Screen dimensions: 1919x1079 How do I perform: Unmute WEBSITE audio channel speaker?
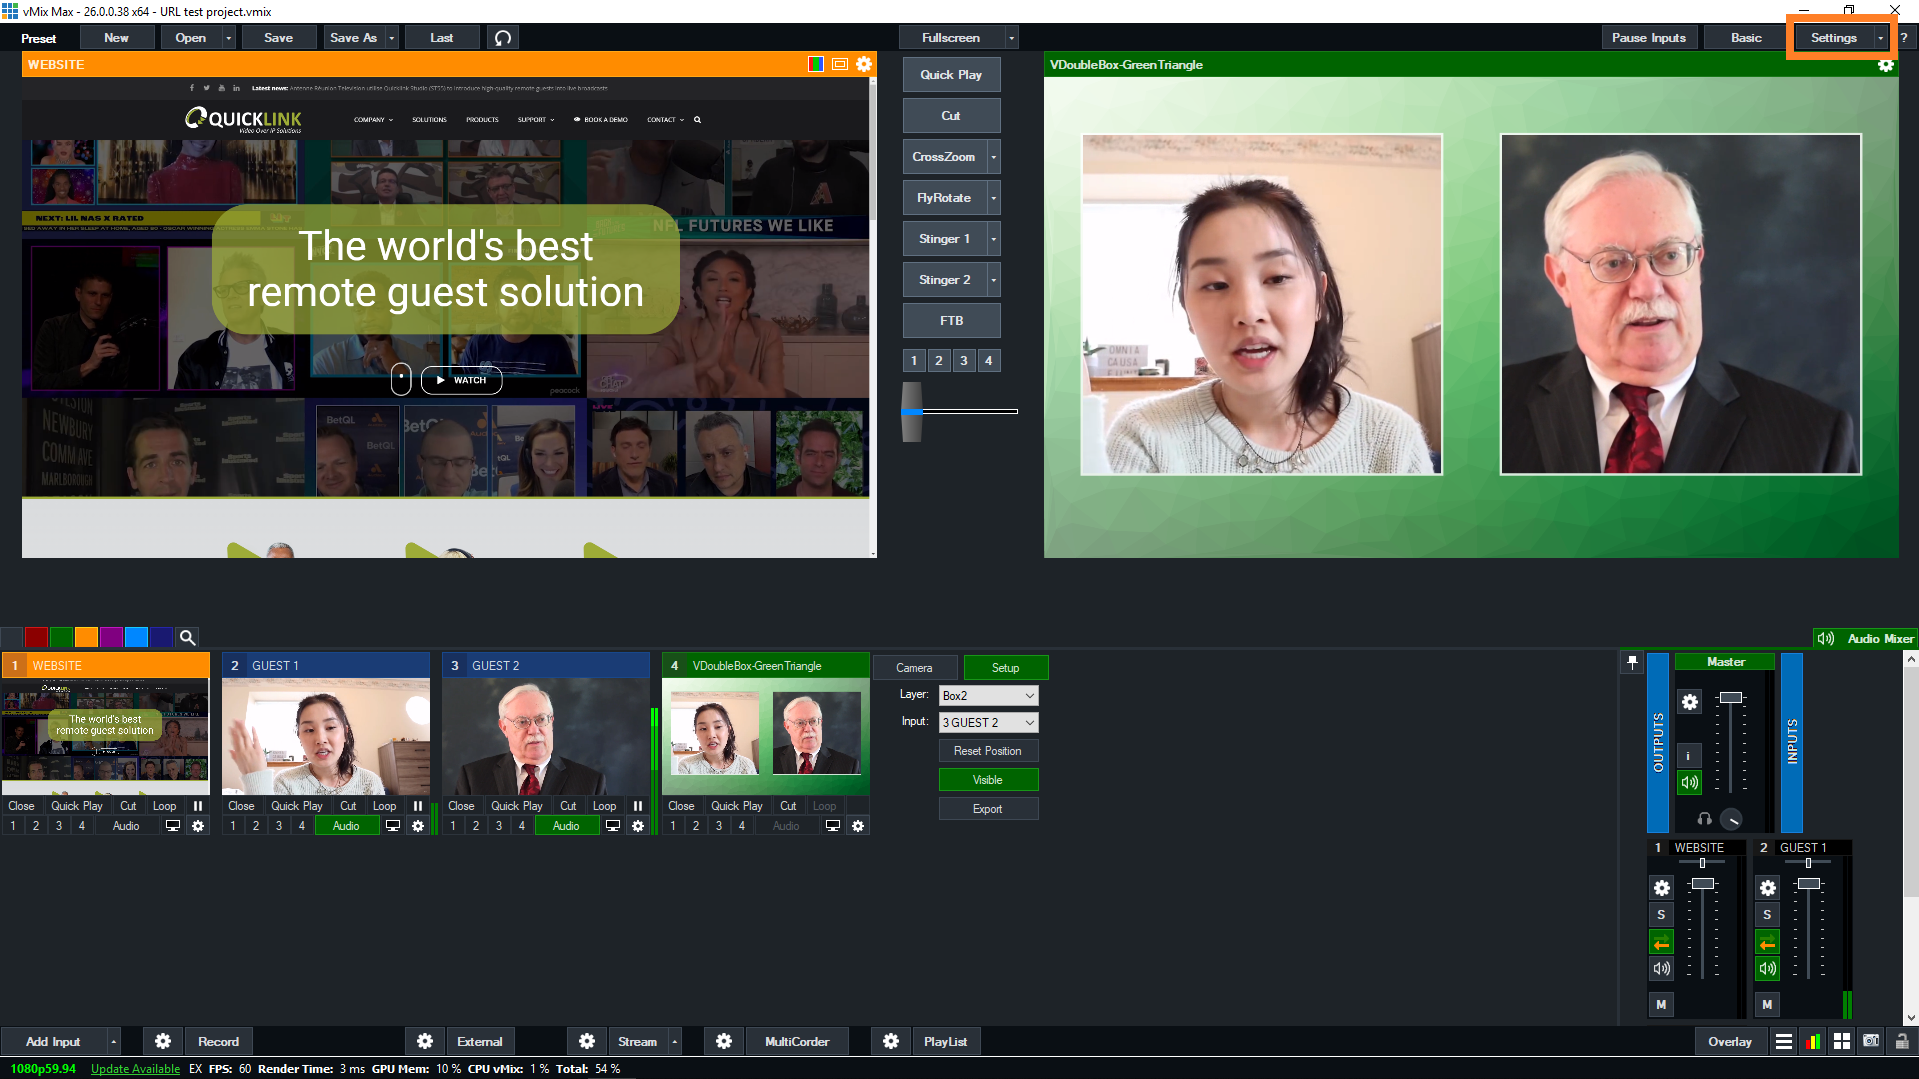1662,968
